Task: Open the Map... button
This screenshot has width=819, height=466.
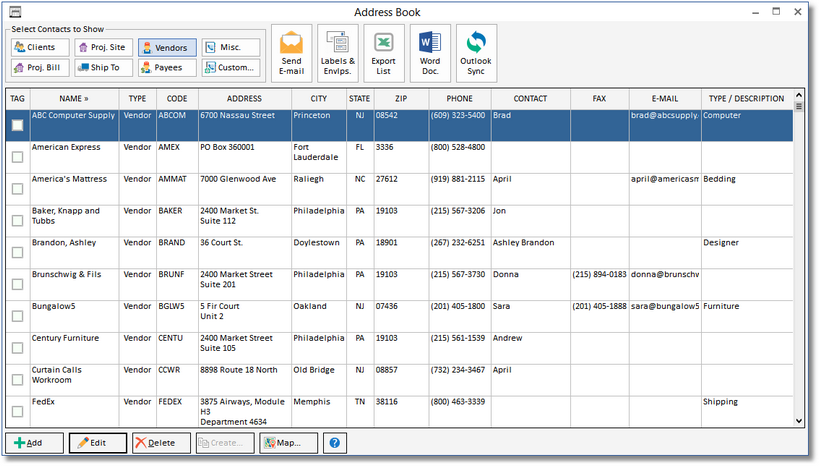Action: (x=289, y=443)
